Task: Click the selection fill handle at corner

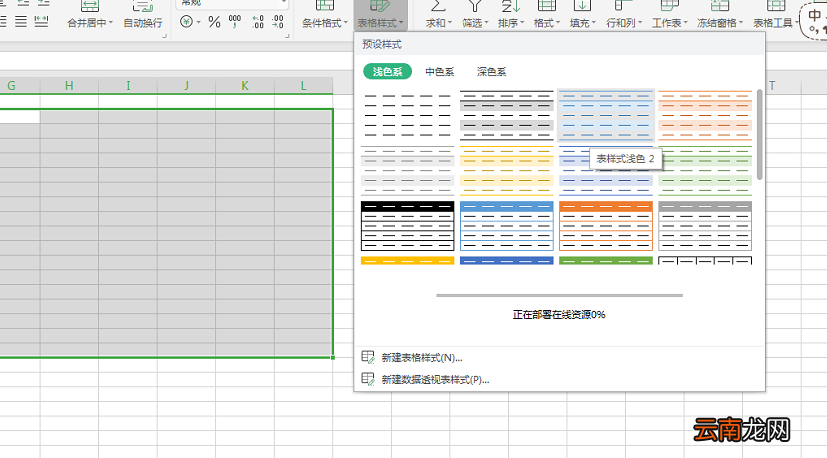Action: [333, 357]
